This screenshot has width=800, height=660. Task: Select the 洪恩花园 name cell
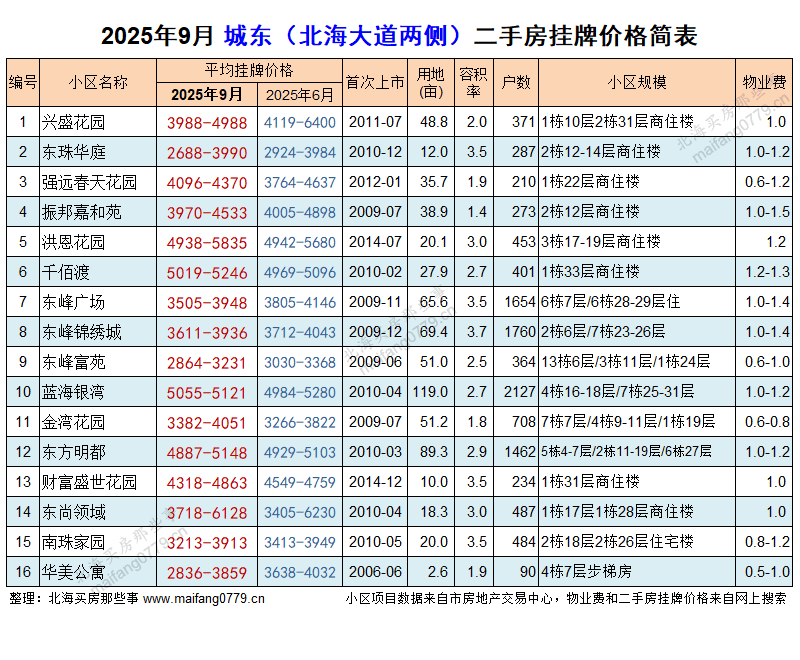(x=98, y=242)
